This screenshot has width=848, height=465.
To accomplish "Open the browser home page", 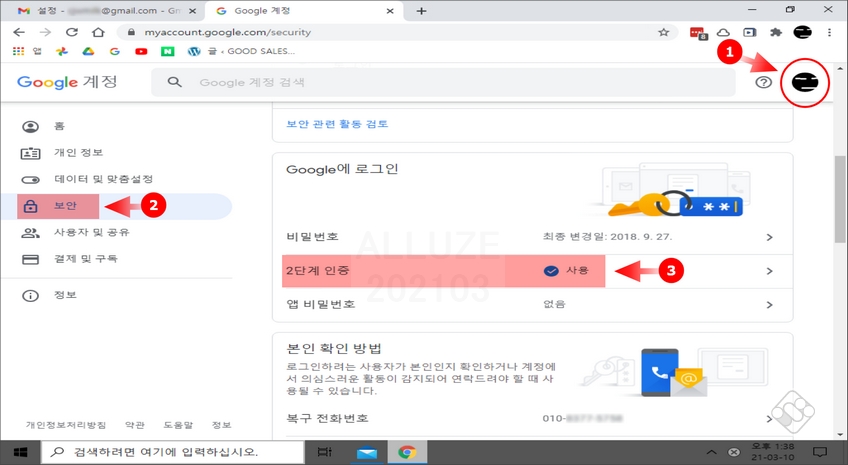I will coord(98,32).
